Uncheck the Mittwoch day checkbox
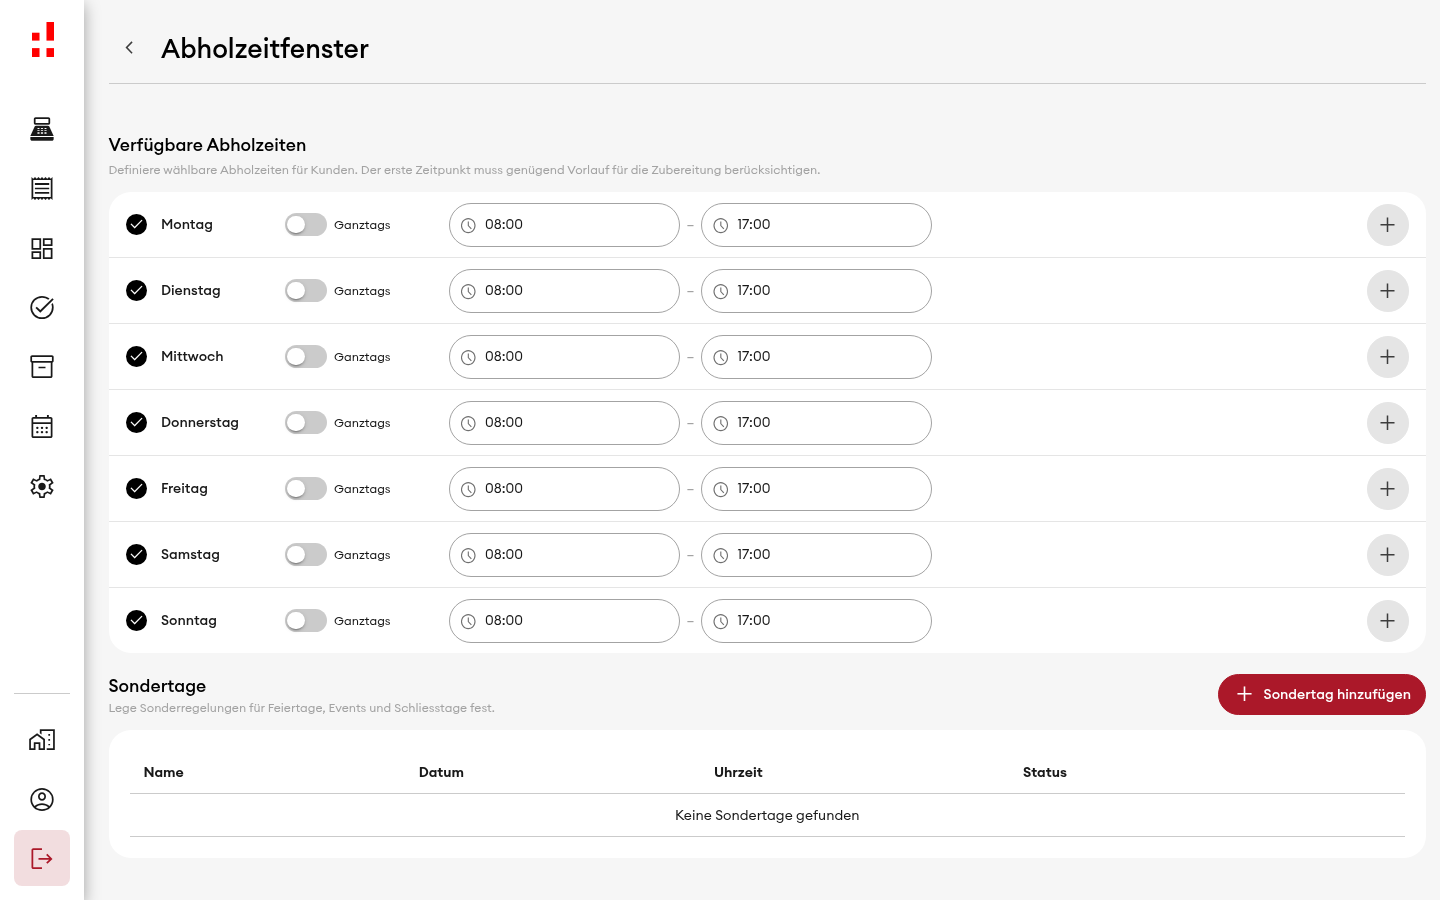This screenshot has height=900, width=1440. click(x=137, y=356)
